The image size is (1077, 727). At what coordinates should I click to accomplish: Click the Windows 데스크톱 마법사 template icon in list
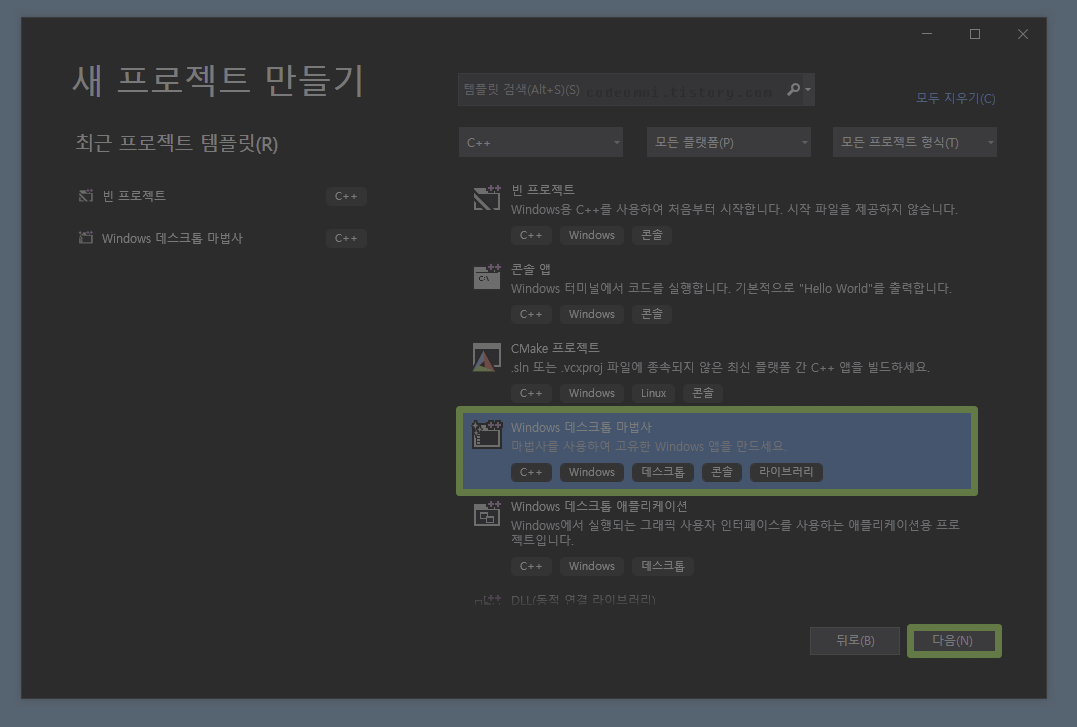[x=487, y=435]
